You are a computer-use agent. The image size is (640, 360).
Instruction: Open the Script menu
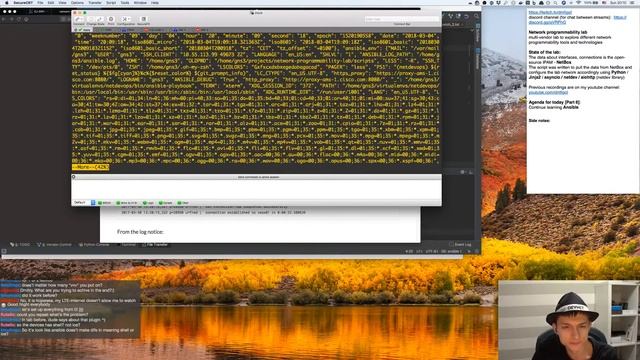111,2
